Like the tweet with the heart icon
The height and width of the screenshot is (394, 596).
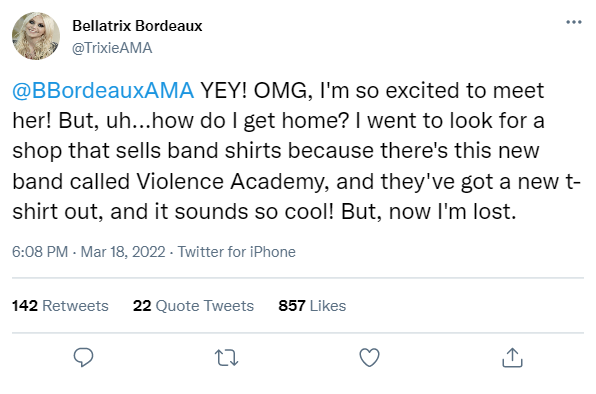click(369, 357)
